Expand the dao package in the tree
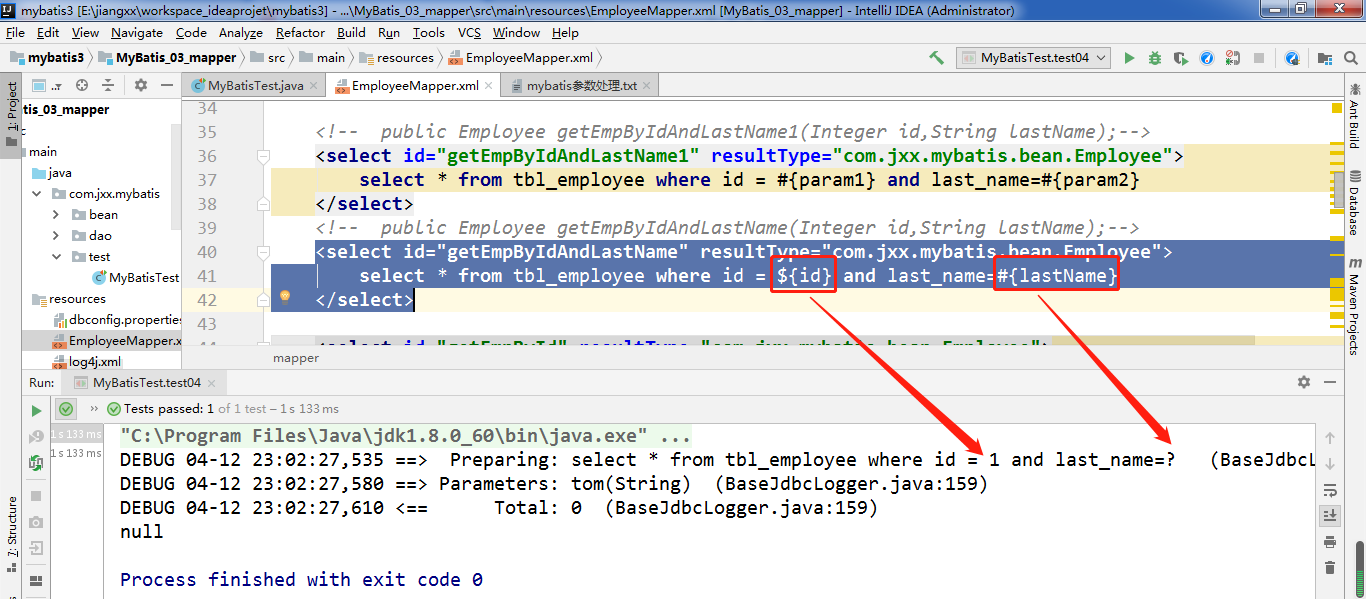Image resolution: width=1366 pixels, height=599 pixels. [57, 236]
